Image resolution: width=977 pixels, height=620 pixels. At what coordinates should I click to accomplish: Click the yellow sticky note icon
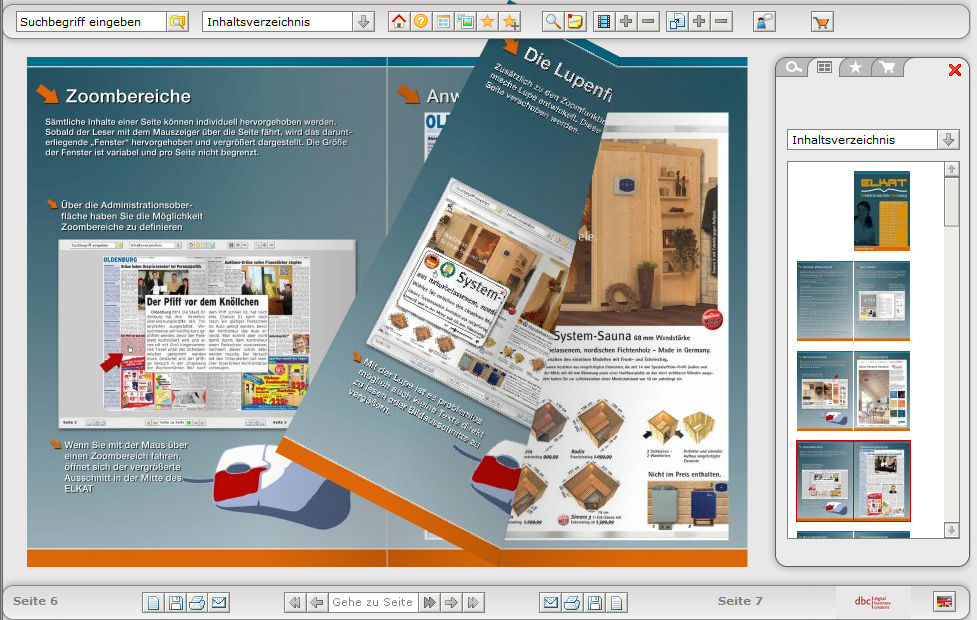click(x=575, y=21)
